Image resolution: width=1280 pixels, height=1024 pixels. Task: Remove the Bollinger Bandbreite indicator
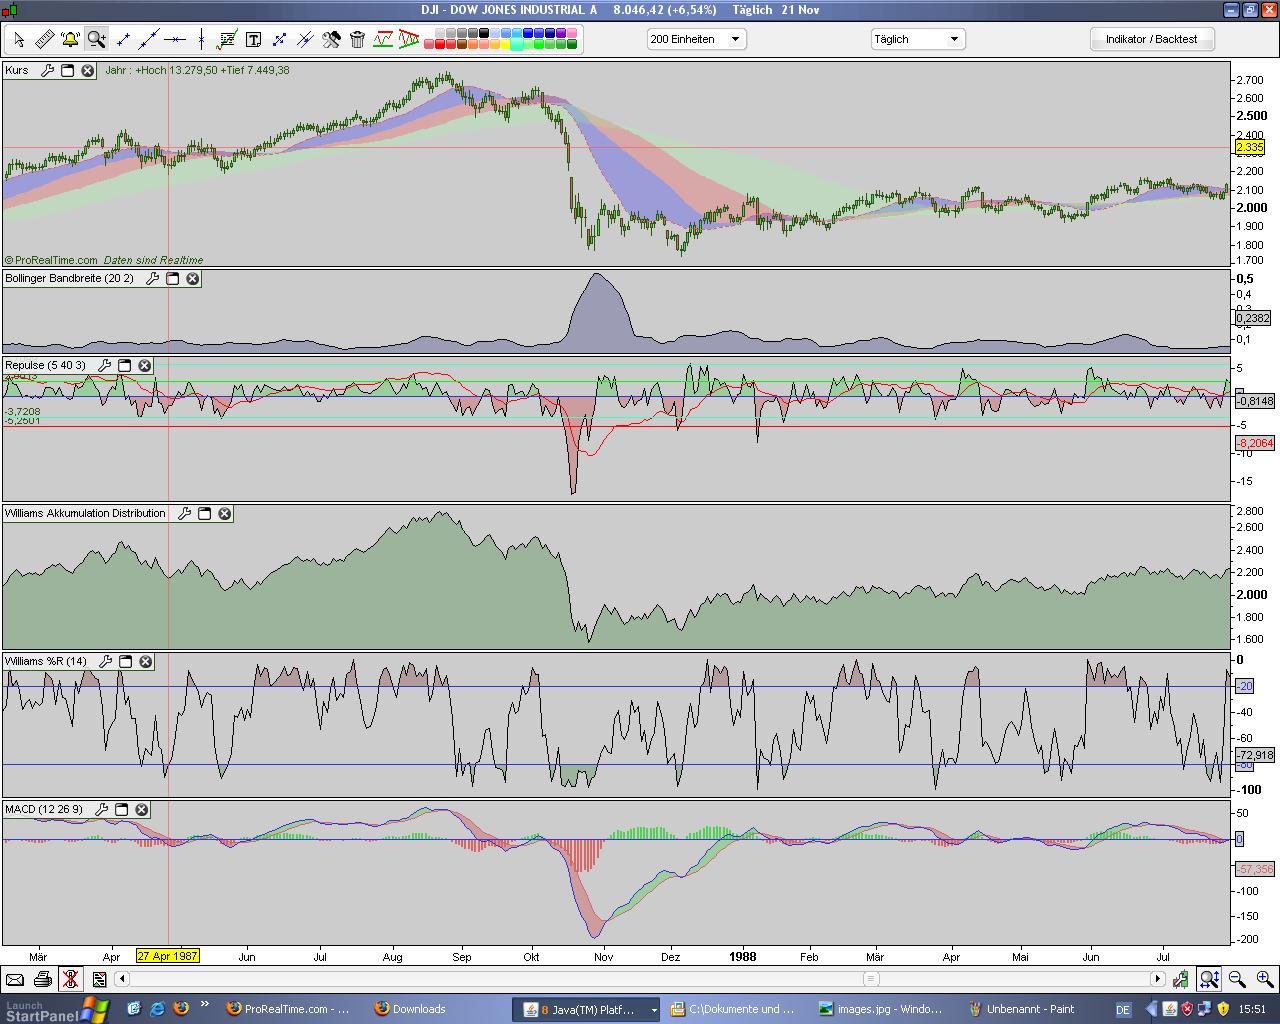pos(193,278)
